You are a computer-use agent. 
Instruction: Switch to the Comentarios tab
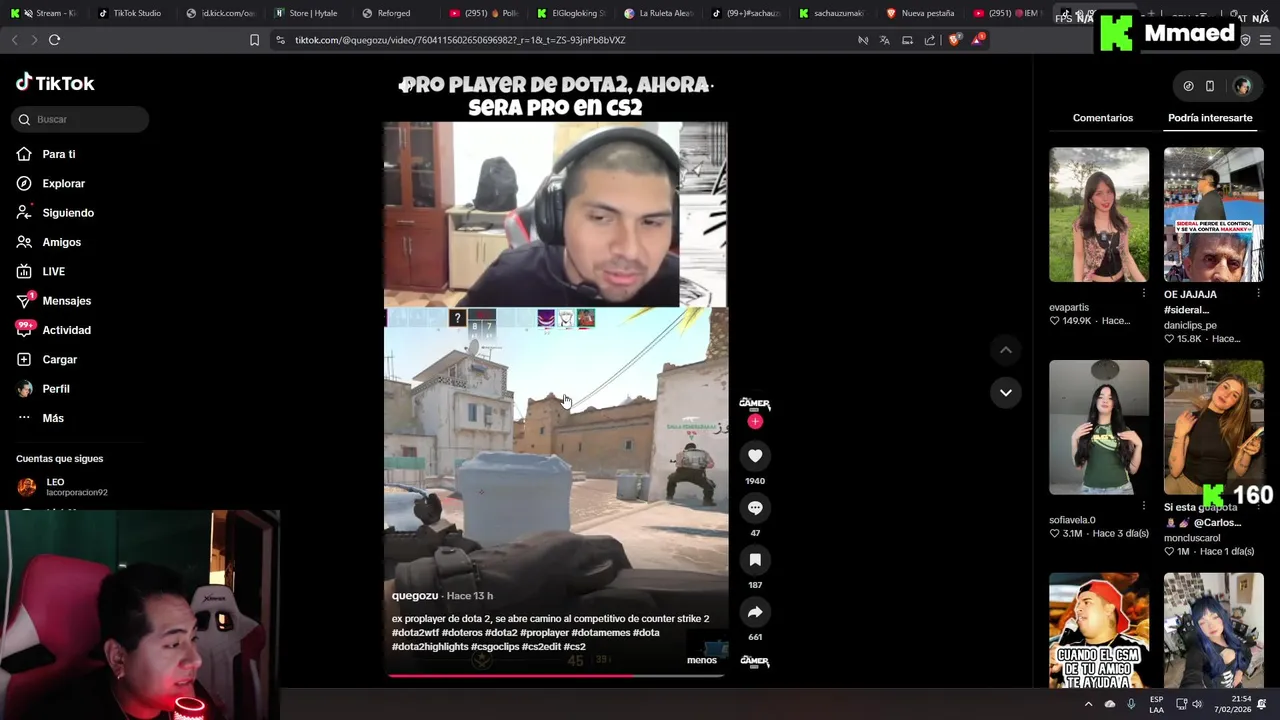point(1103,118)
